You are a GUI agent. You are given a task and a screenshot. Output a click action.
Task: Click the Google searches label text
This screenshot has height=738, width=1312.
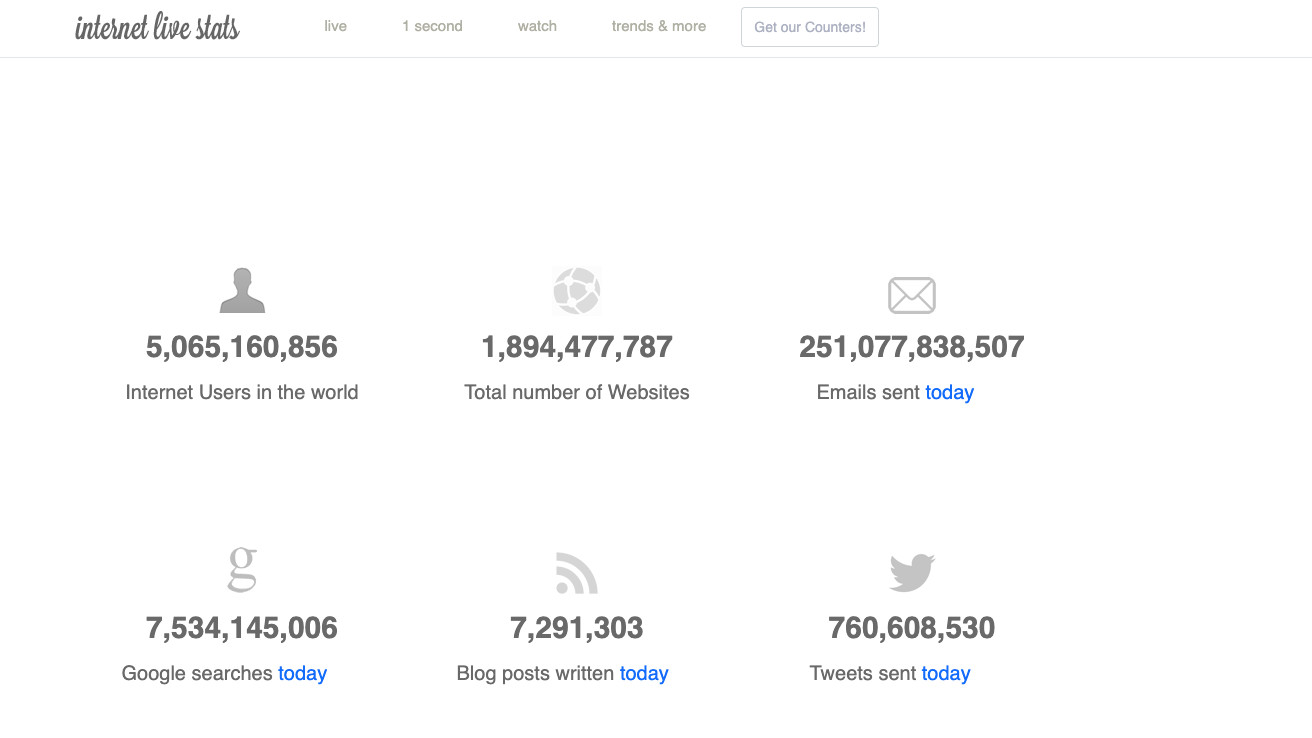(x=197, y=673)
